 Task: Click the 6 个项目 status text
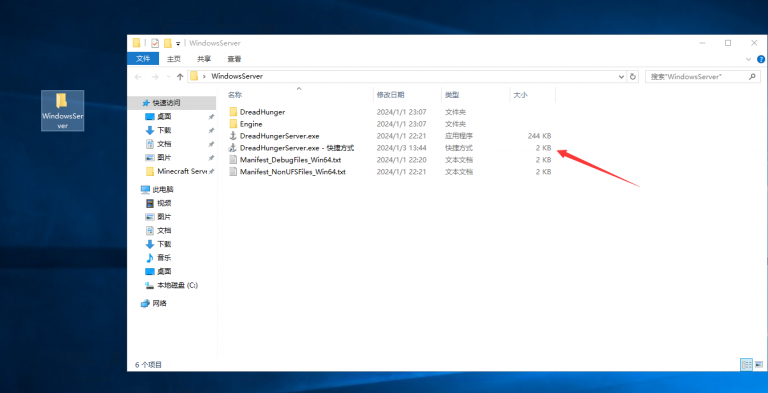pyautogui.click(x=148, y=365)
